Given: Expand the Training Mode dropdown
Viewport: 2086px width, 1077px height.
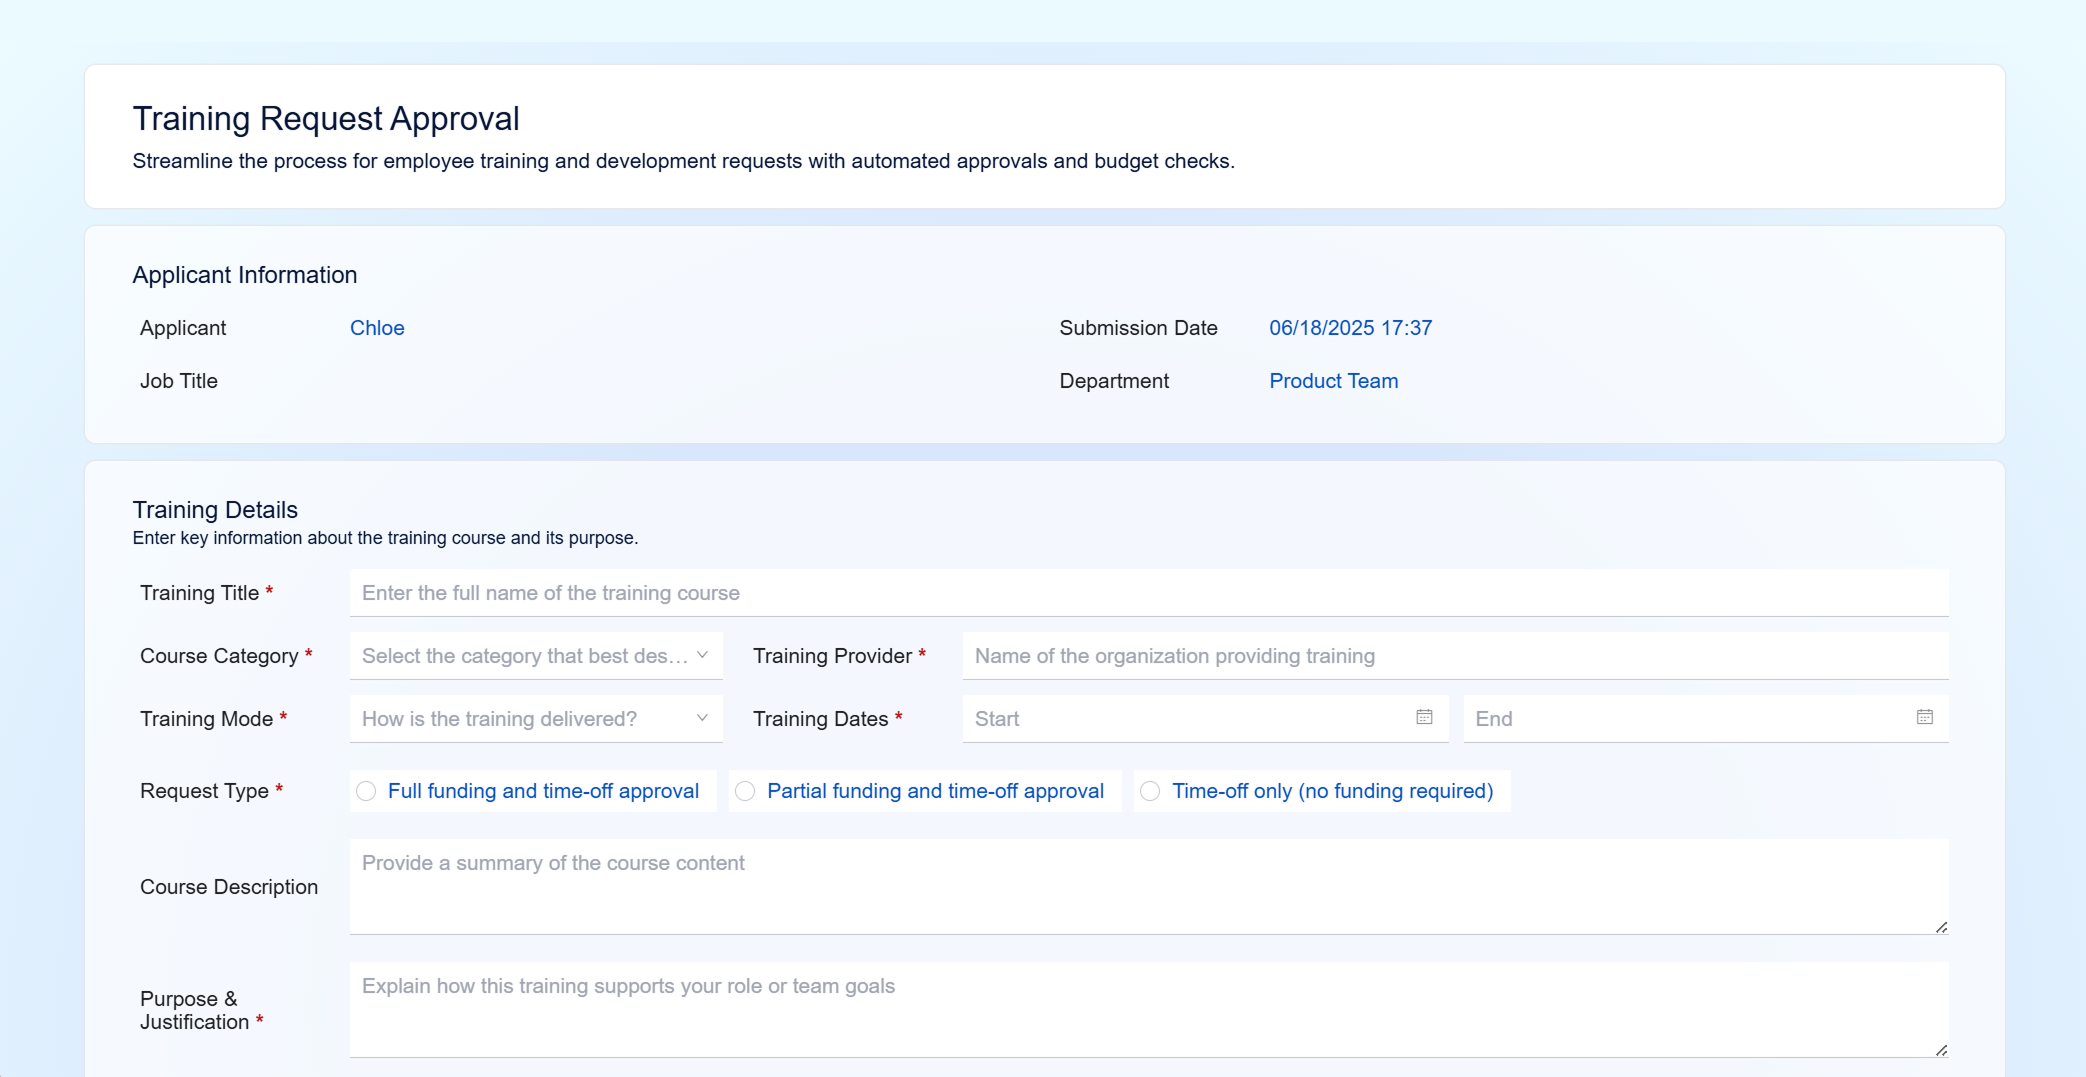Looking at the screenshot, I should (x=536, y=719).
